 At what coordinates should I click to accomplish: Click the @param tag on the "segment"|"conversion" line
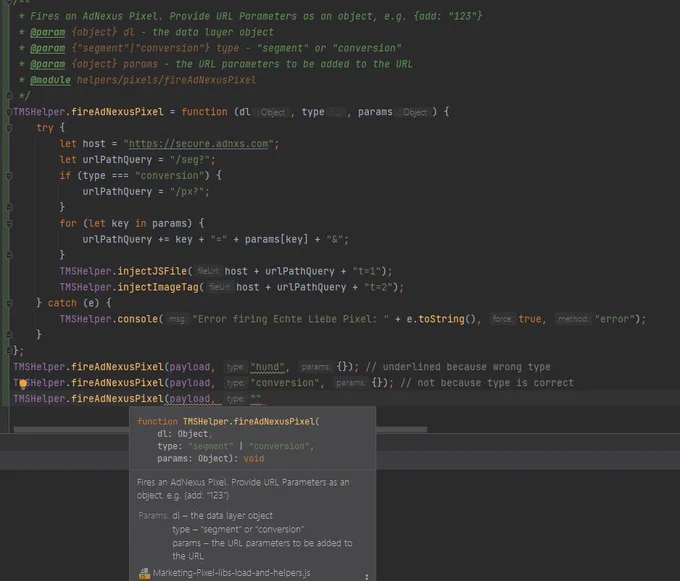click(48, 49)
